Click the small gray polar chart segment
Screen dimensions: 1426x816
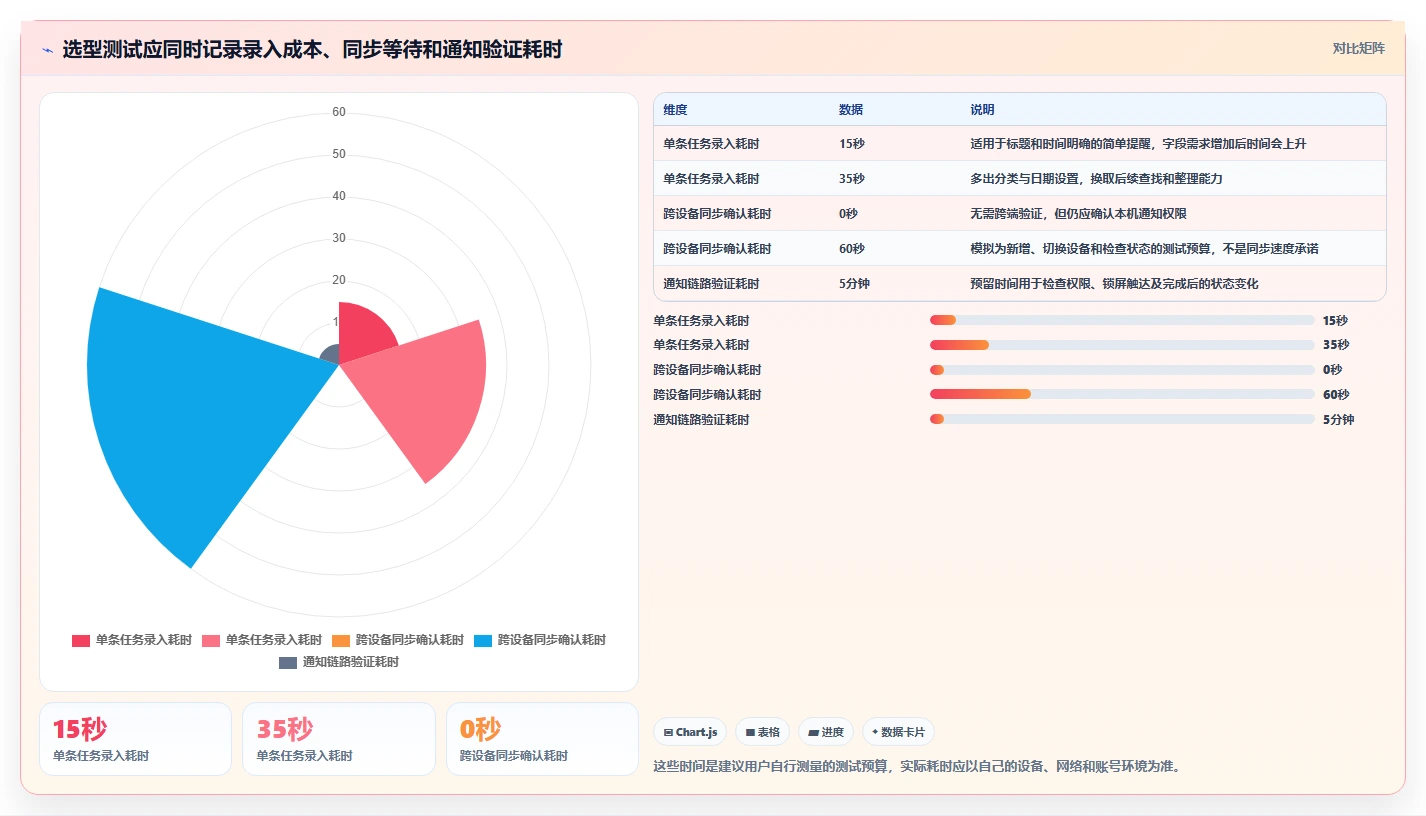[x=330, y=354]
